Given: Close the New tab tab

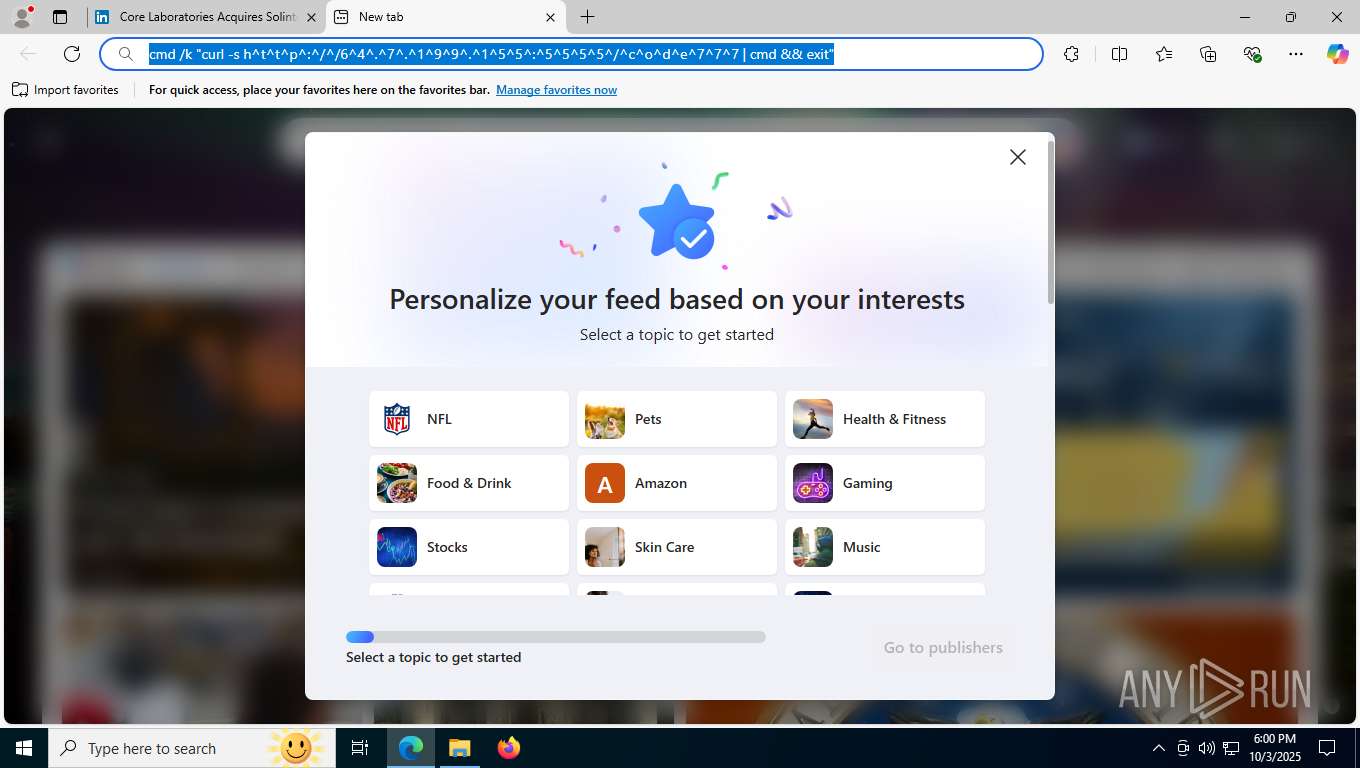Looking at the screenshot, I should click(x=550, y=17).
